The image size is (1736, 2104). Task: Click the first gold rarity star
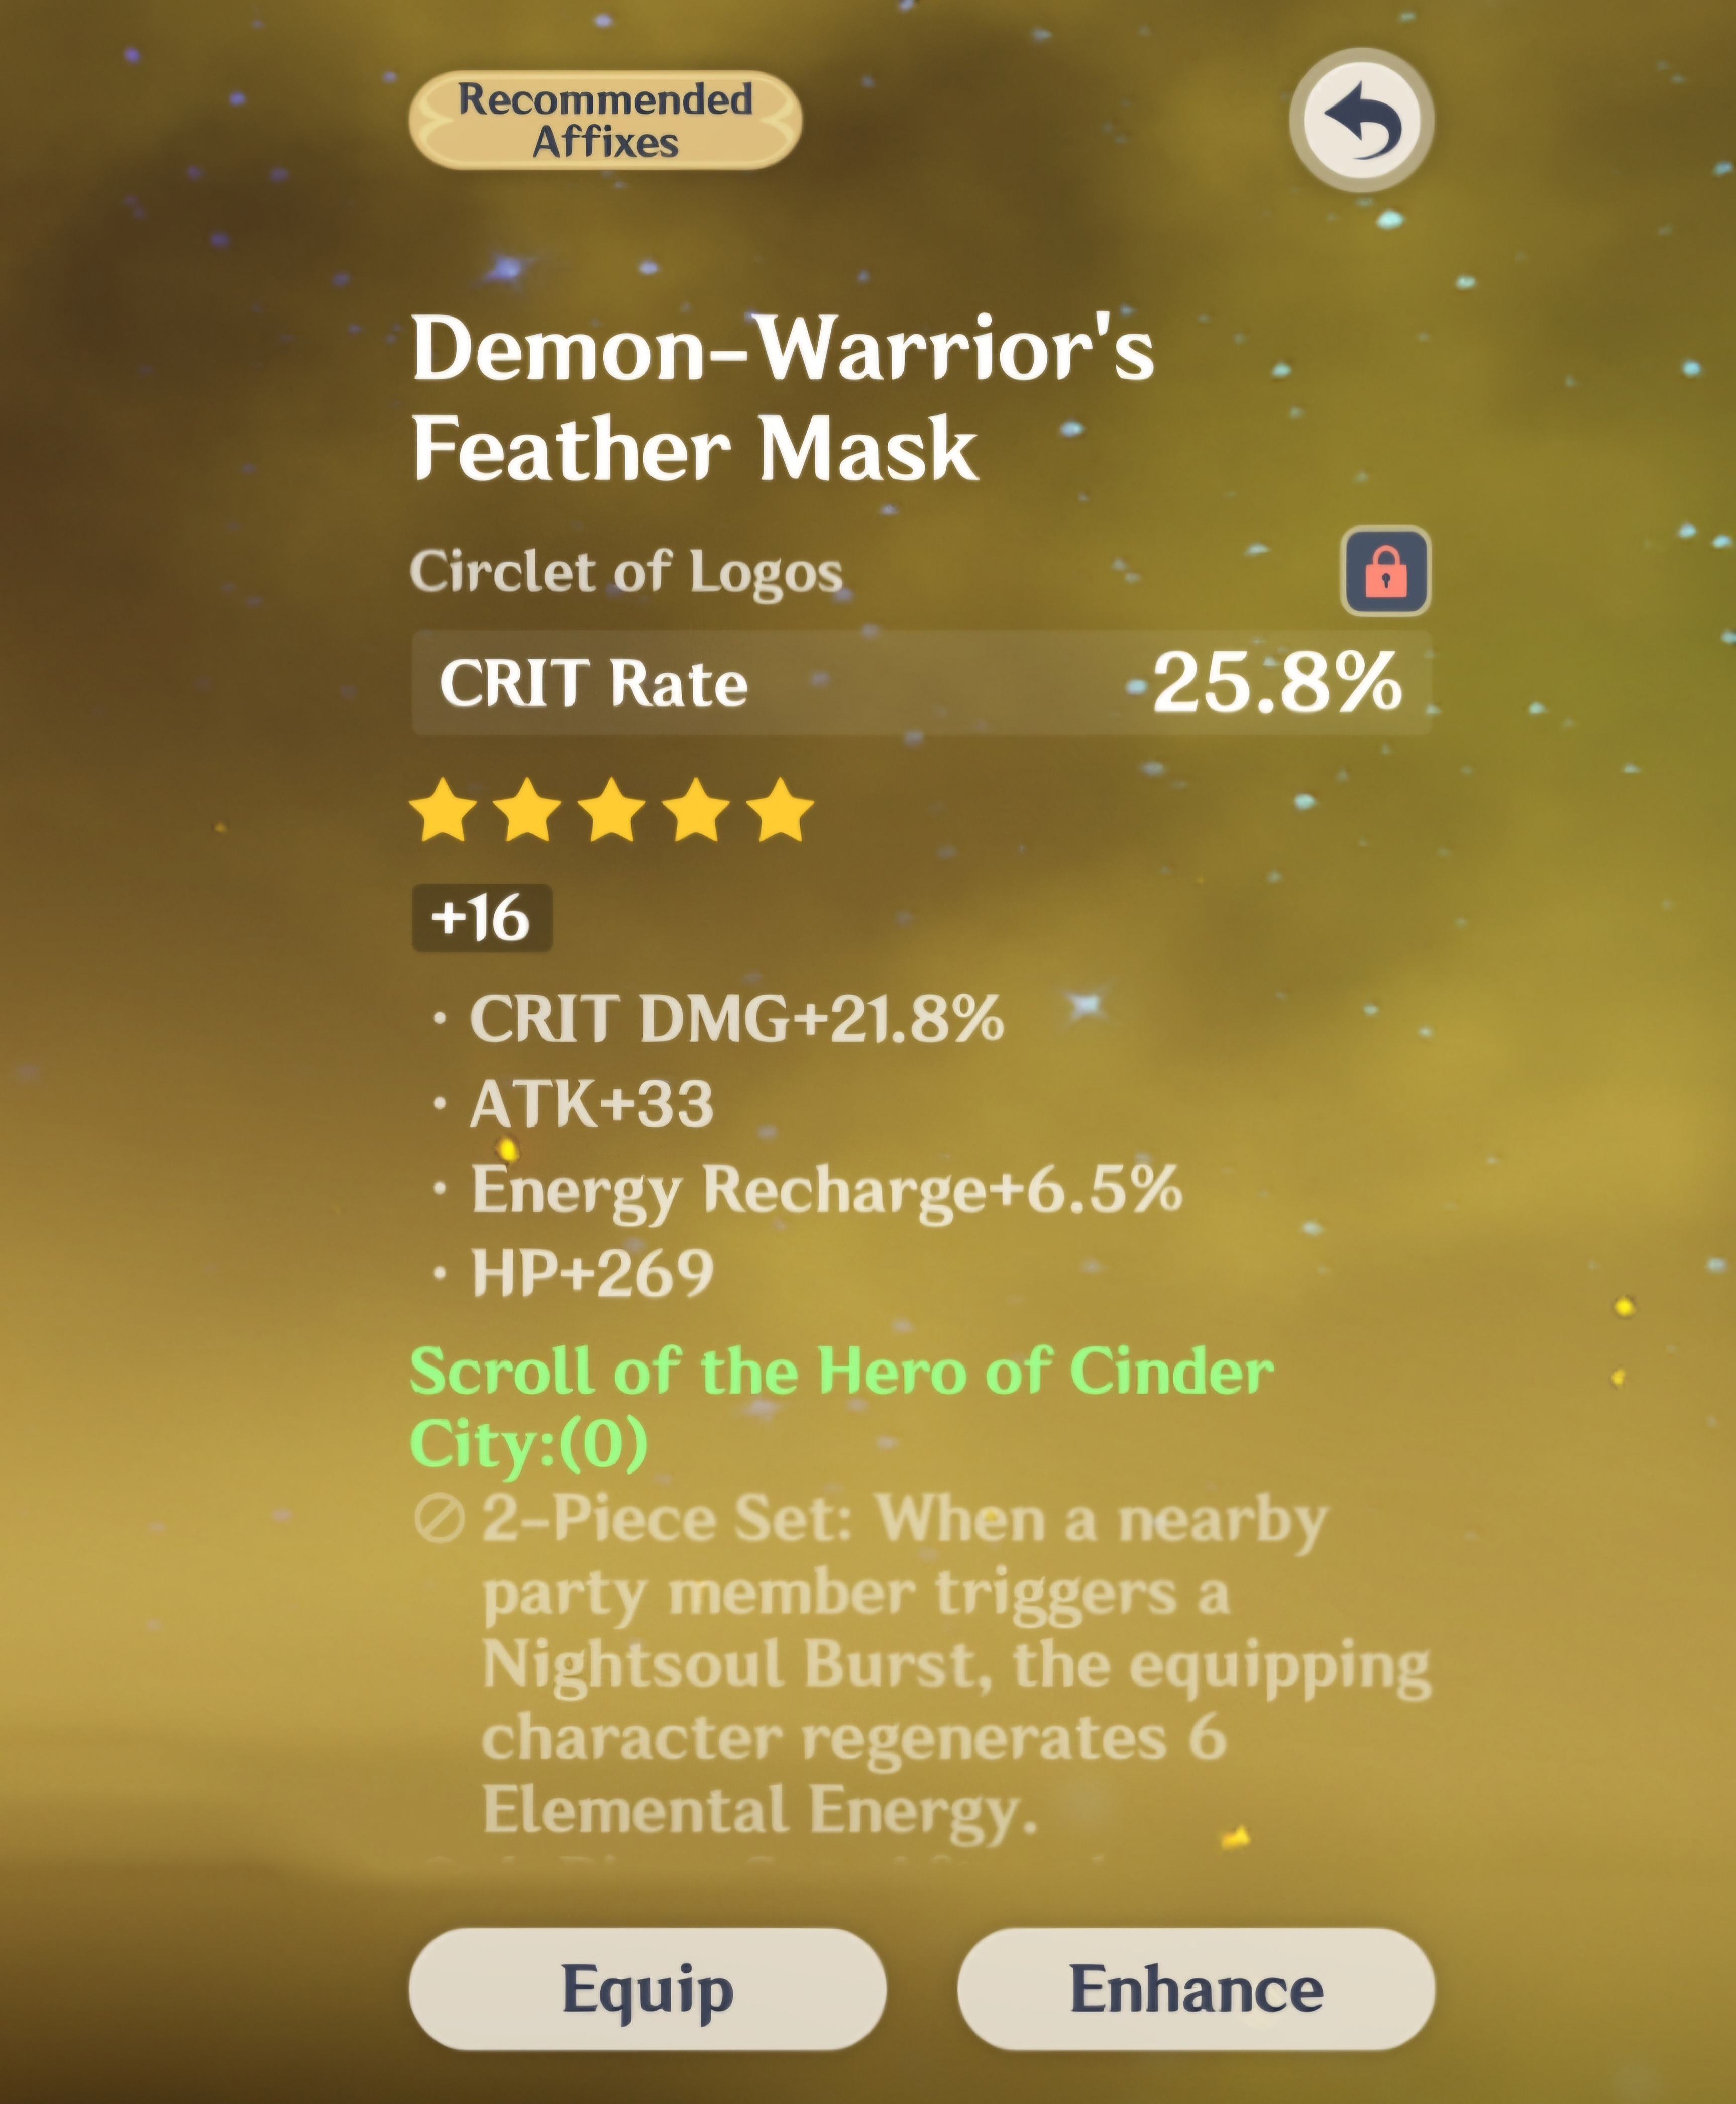click(x=444, y=811)
